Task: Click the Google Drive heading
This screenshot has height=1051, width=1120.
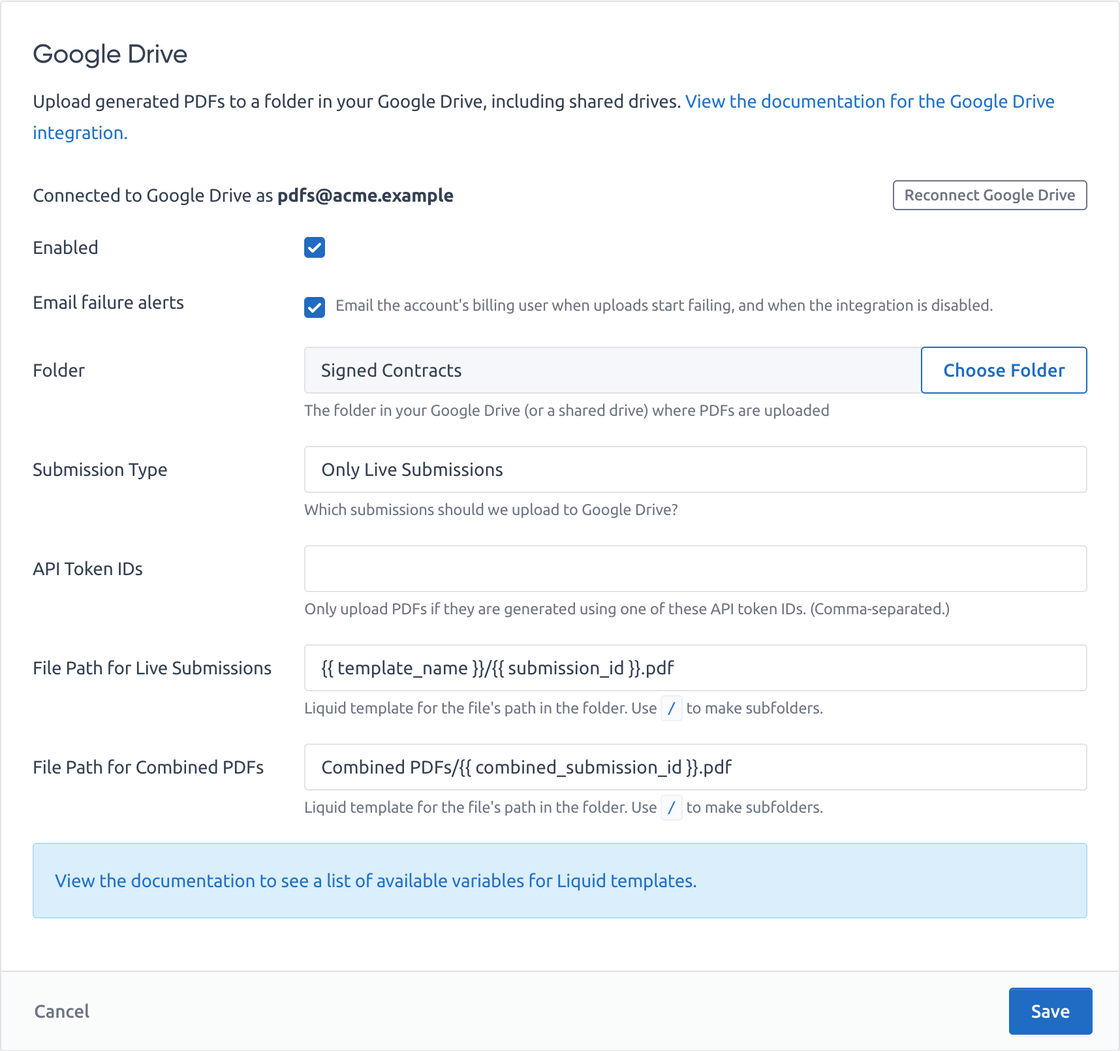Action: coord(110,54)
